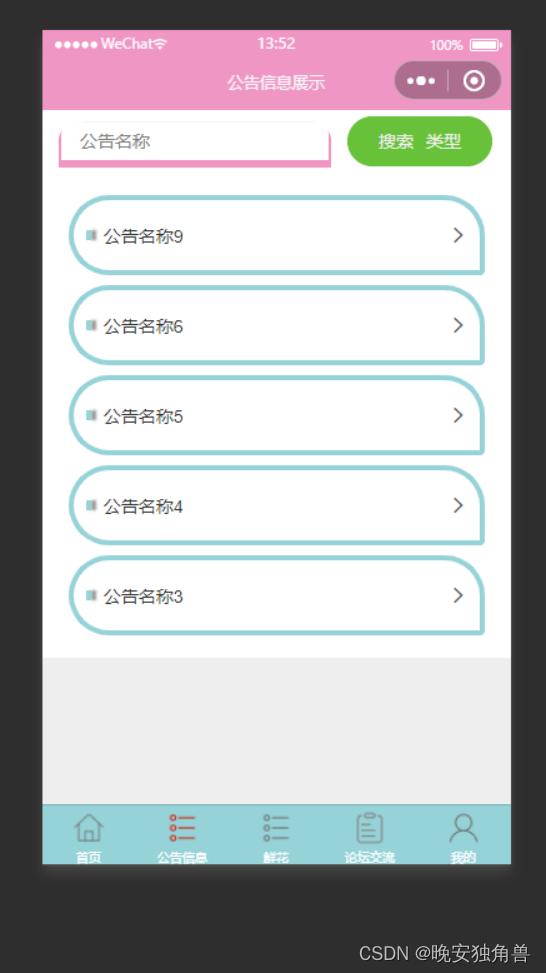
Task: Expand 公告名称9 with its right chevron
Action: pos(458,235)
